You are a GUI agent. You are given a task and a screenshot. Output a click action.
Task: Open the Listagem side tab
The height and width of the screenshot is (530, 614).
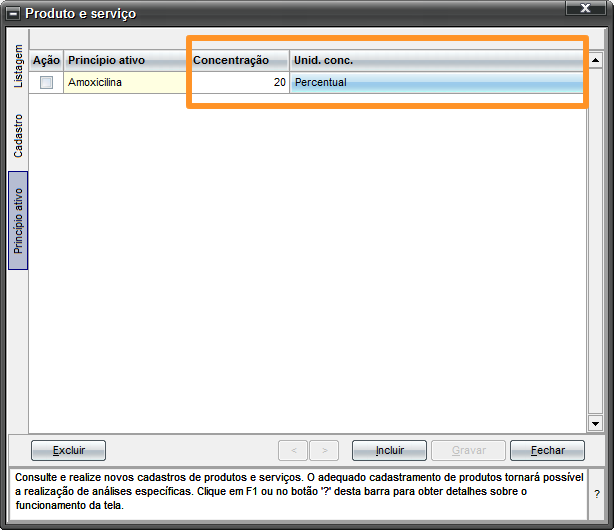pos(18,66)
